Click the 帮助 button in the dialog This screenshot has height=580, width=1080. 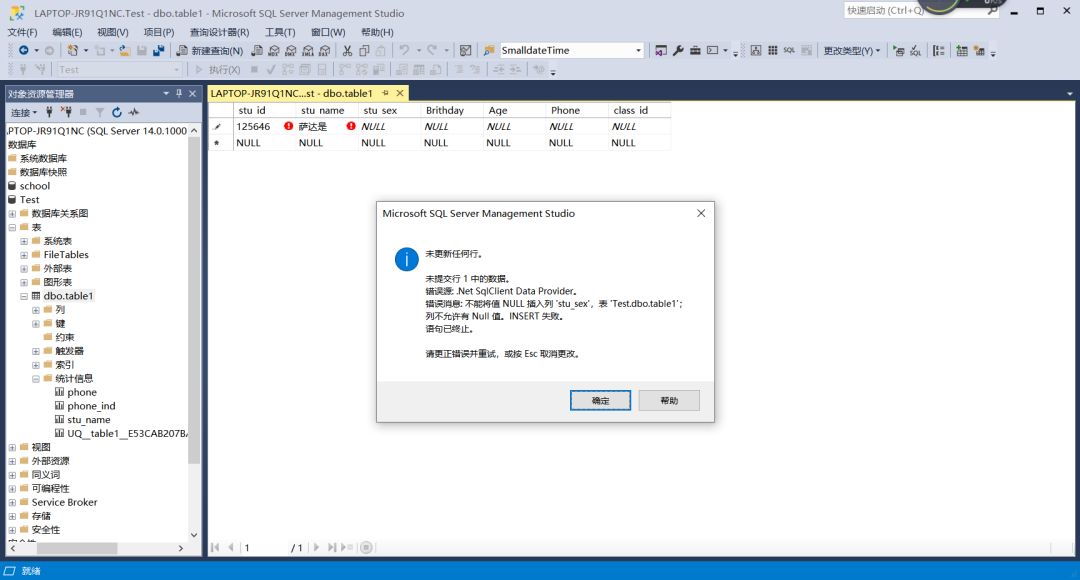pos(669,400)
